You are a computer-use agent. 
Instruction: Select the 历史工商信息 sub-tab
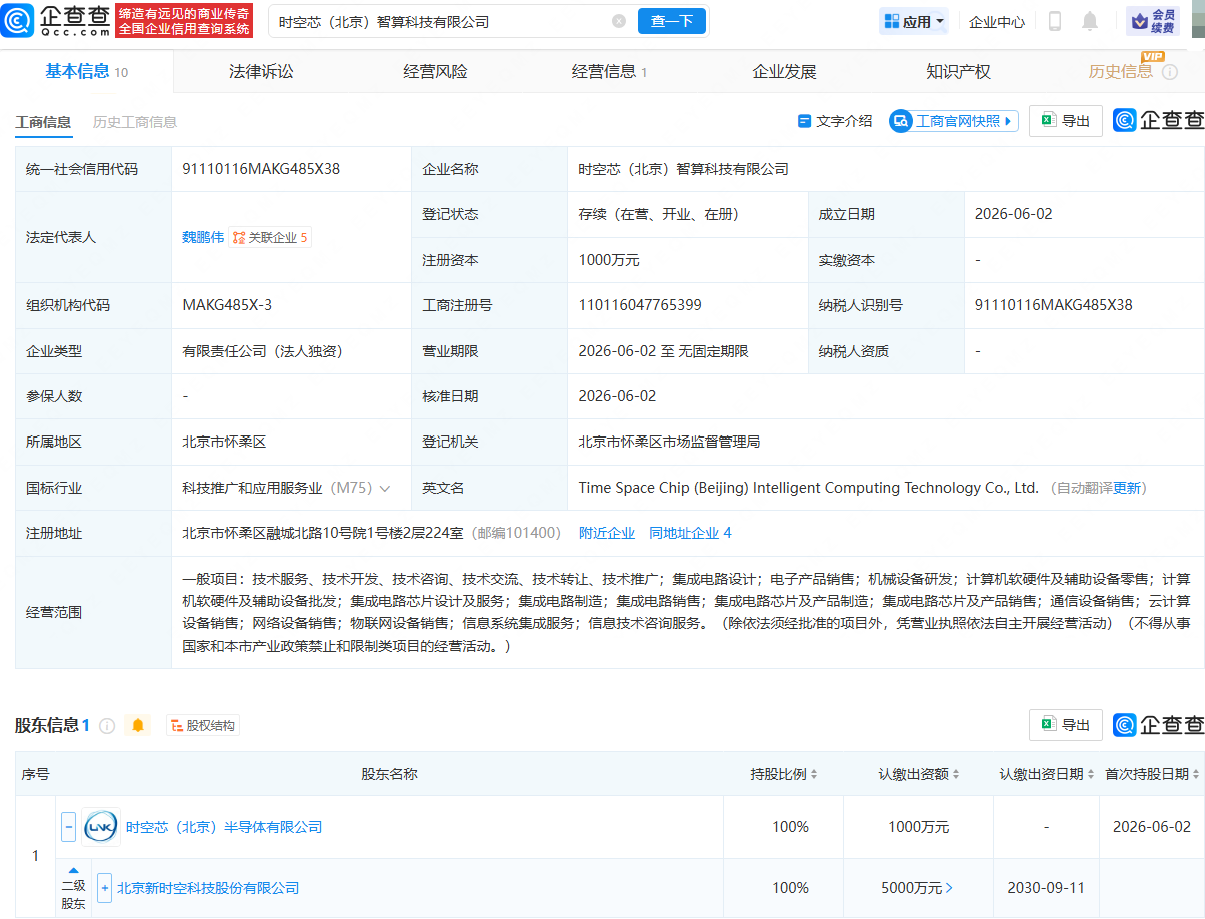tap(135, 122)
